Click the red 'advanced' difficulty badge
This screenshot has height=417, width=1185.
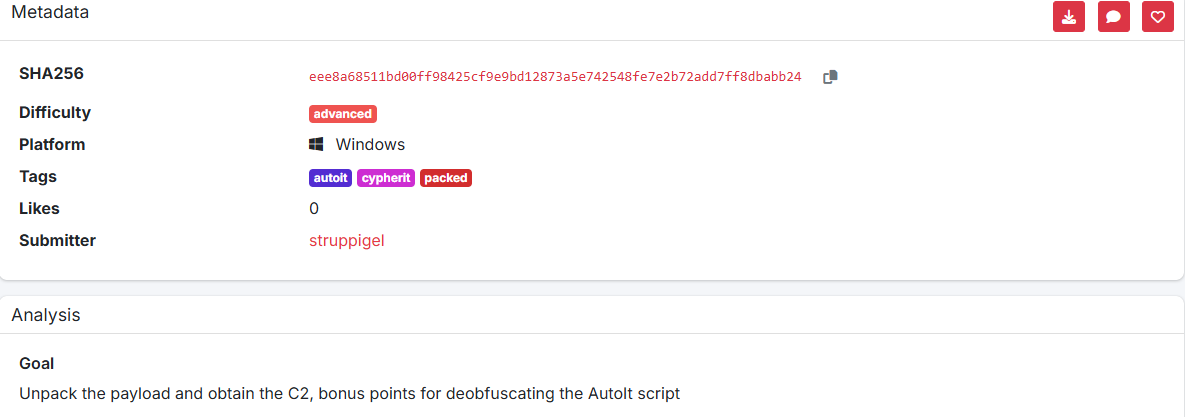point(343,114)
